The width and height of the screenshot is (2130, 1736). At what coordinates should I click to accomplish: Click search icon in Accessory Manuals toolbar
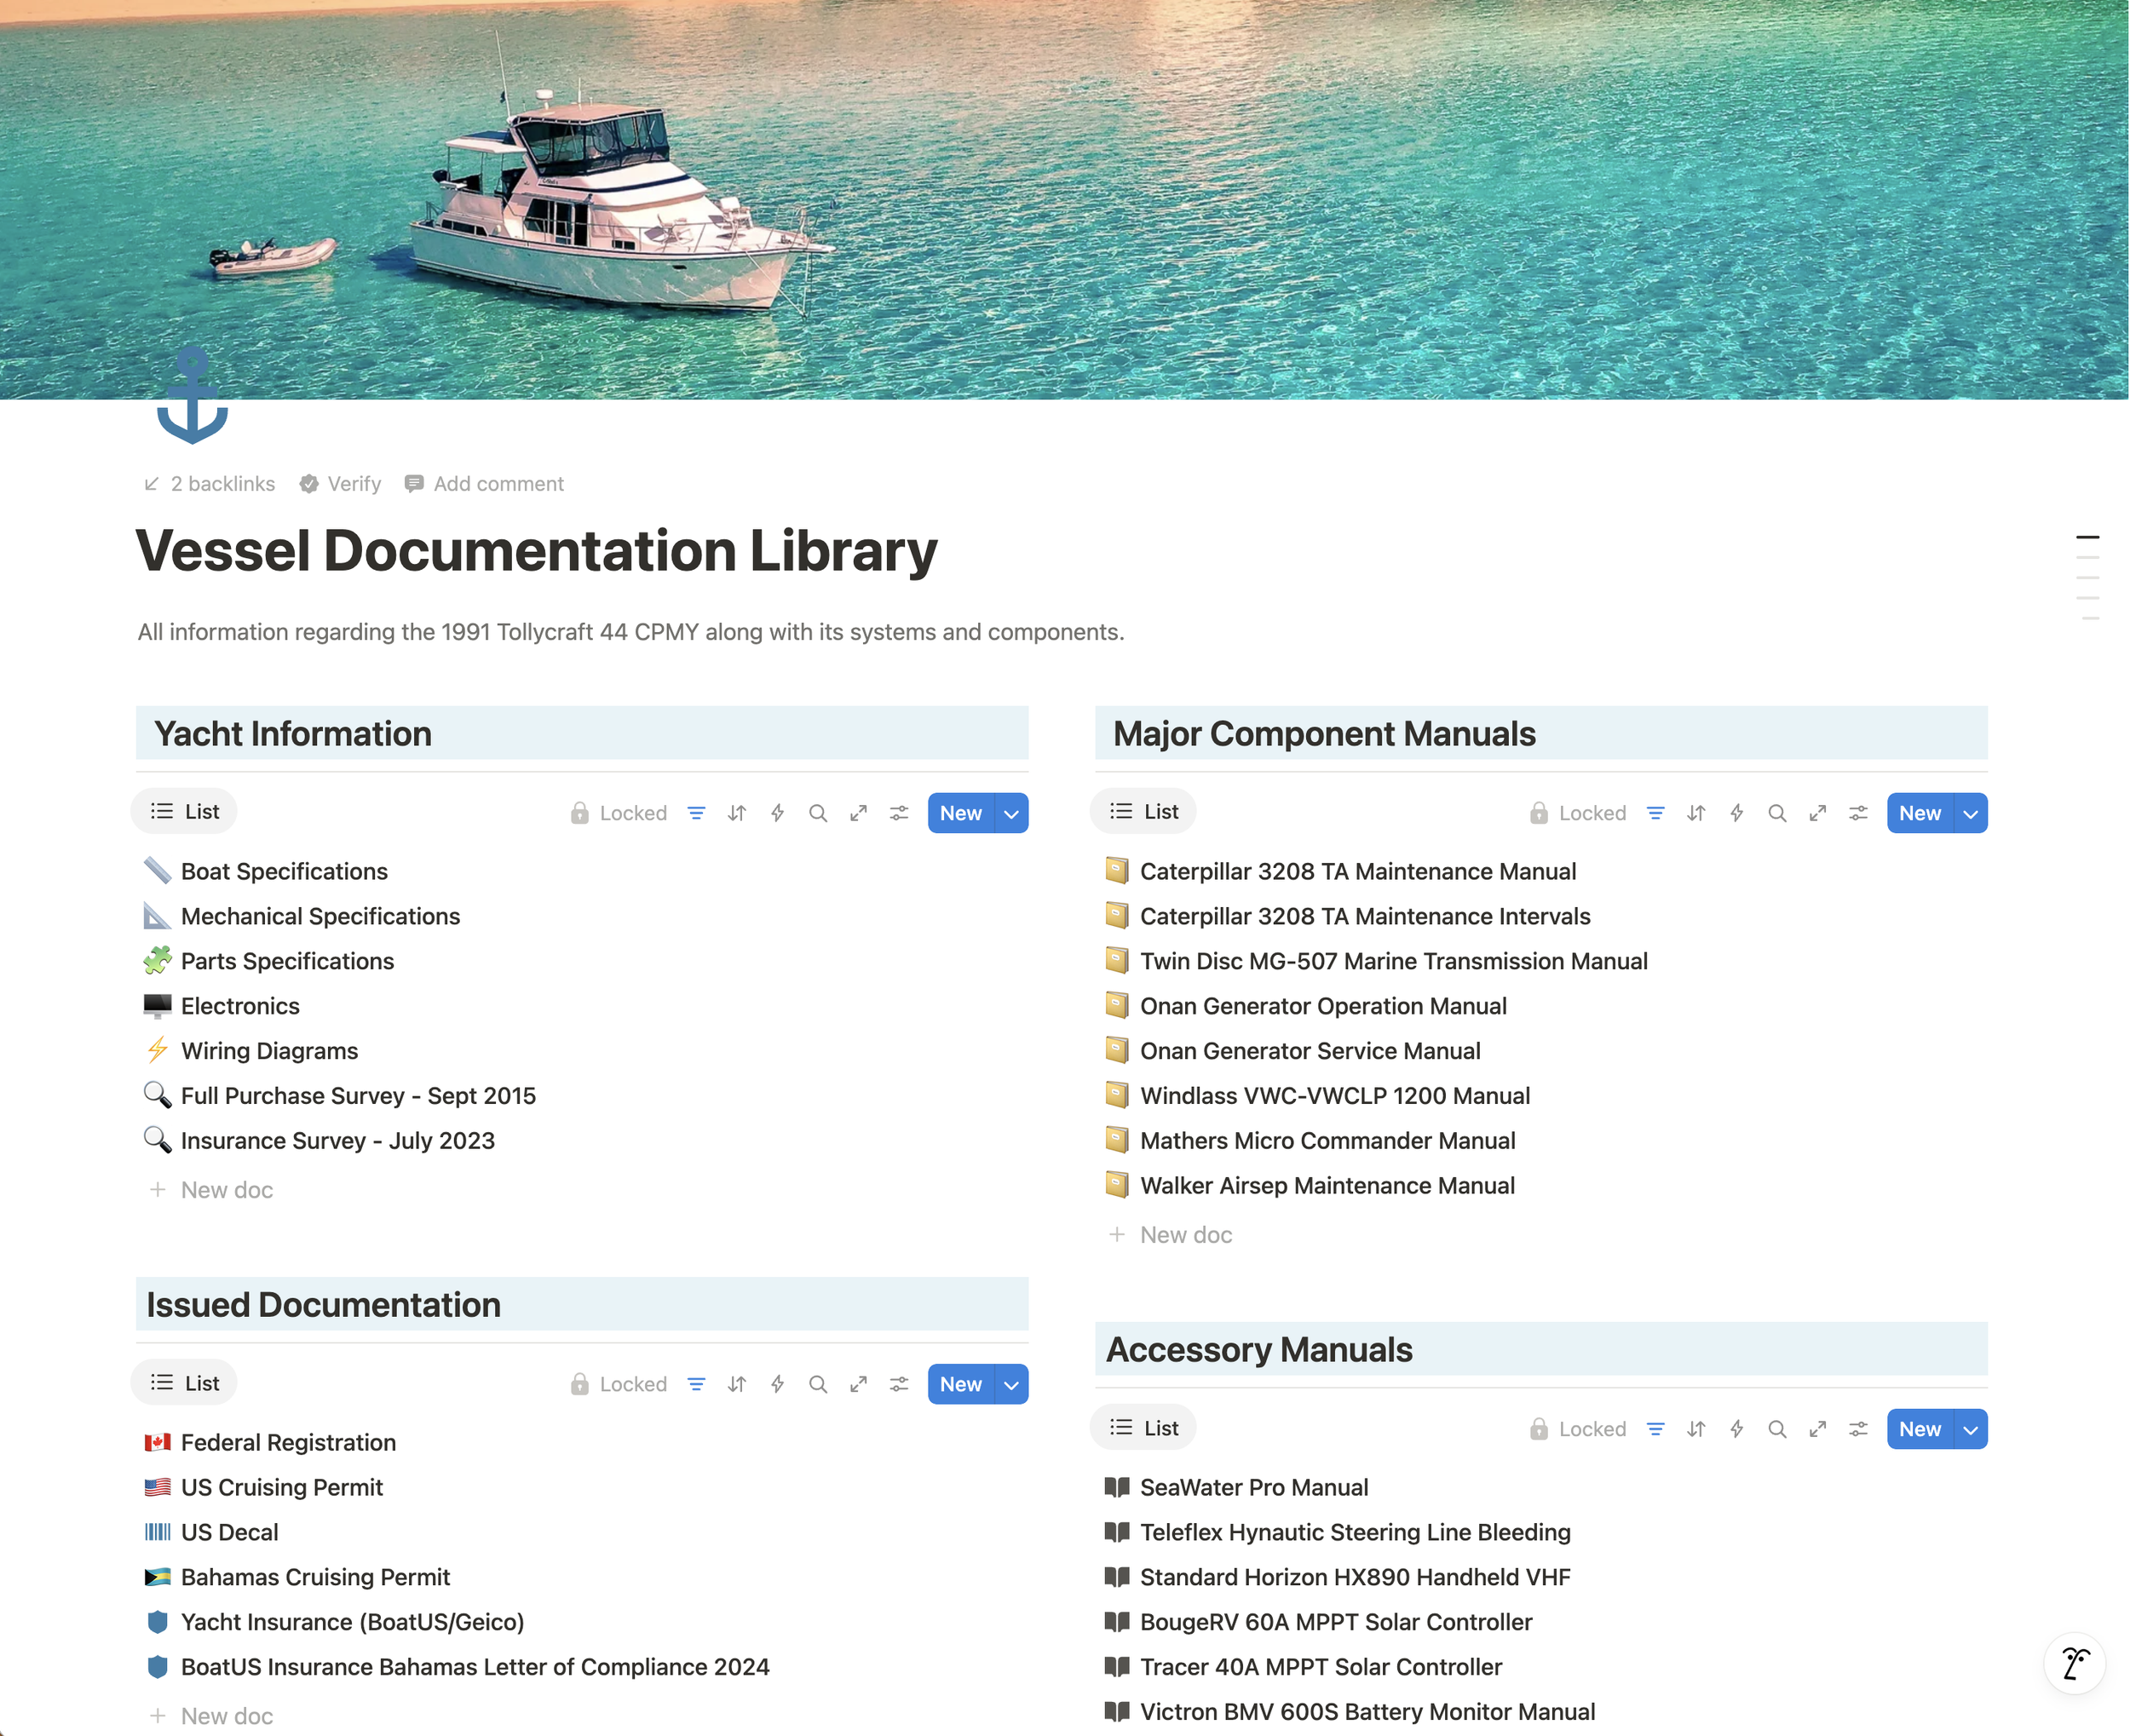tap(1777, 1429)
